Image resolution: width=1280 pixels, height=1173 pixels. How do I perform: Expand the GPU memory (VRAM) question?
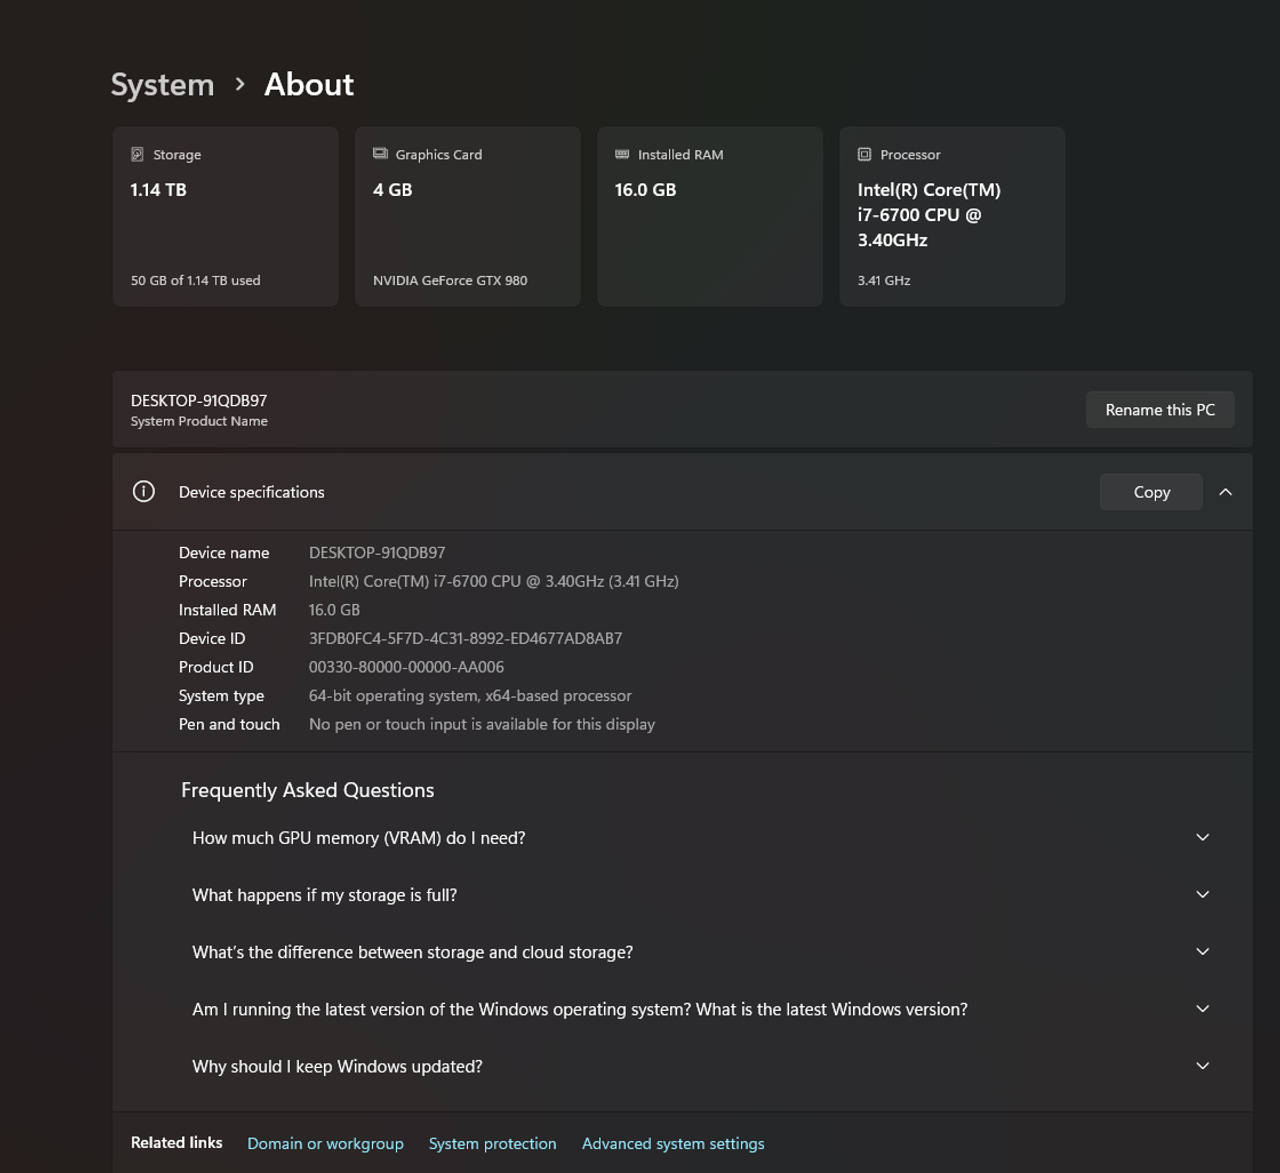[x=1202, y=838]
